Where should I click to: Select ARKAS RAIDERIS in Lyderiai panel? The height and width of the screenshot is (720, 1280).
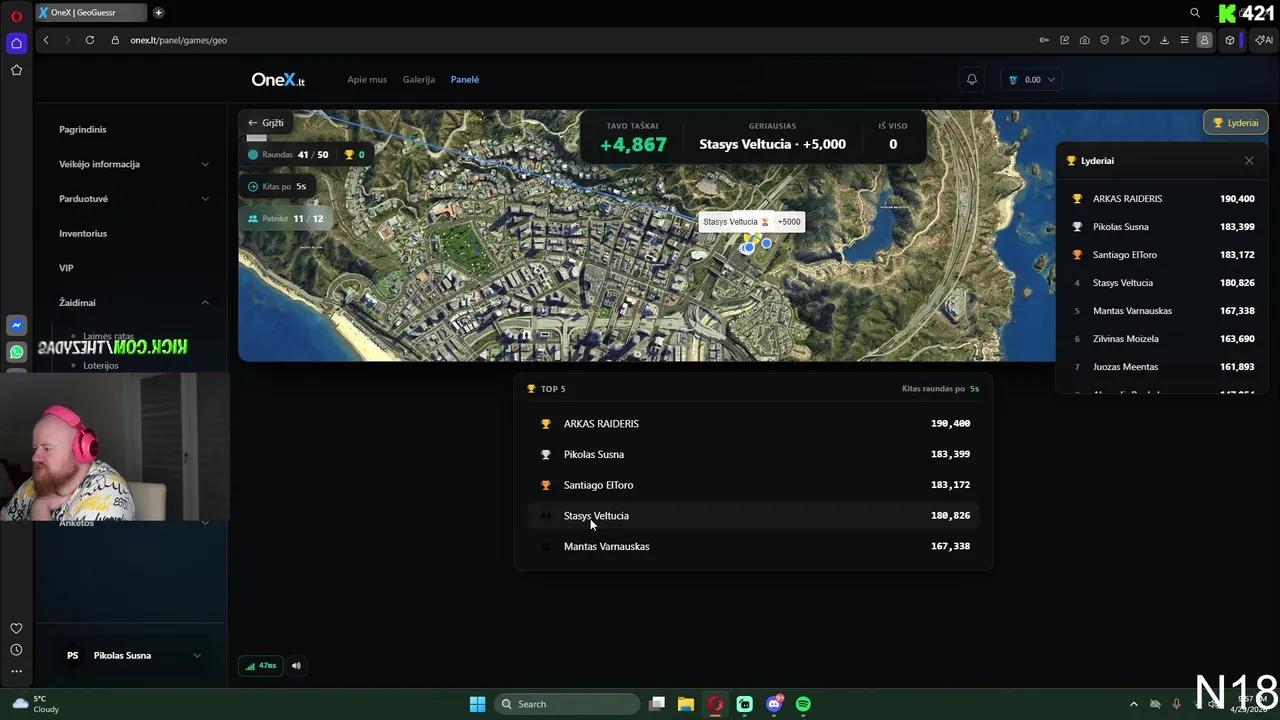pos(1162,198)
